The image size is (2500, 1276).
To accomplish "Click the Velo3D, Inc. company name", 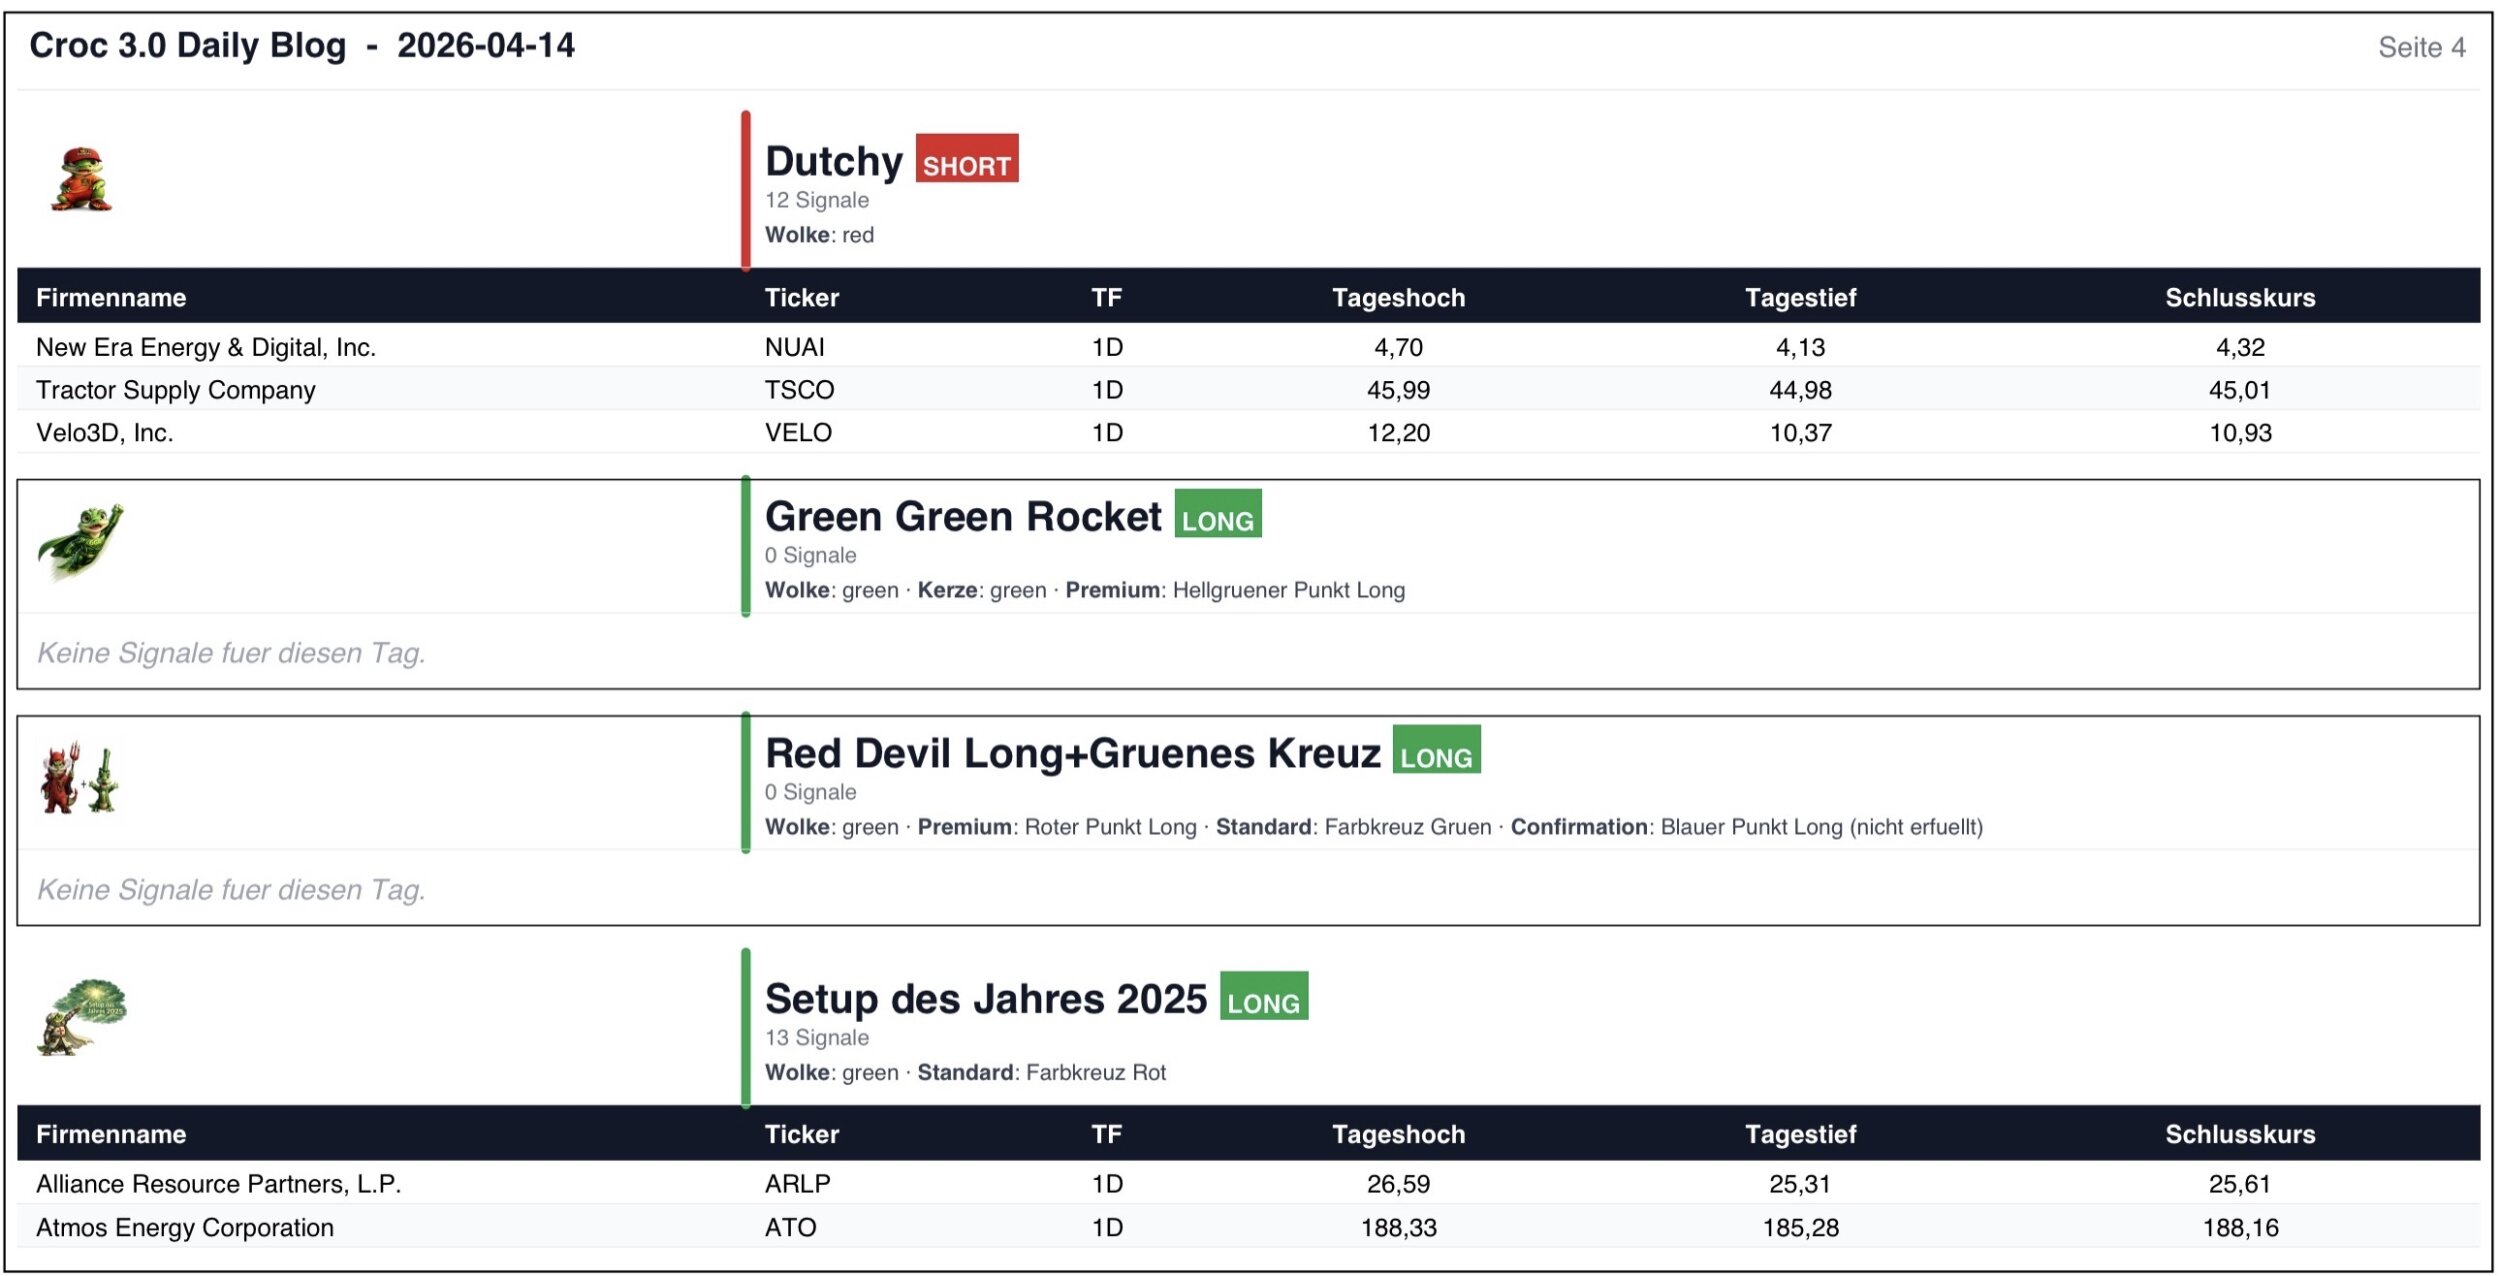I will tap(105, 433).
